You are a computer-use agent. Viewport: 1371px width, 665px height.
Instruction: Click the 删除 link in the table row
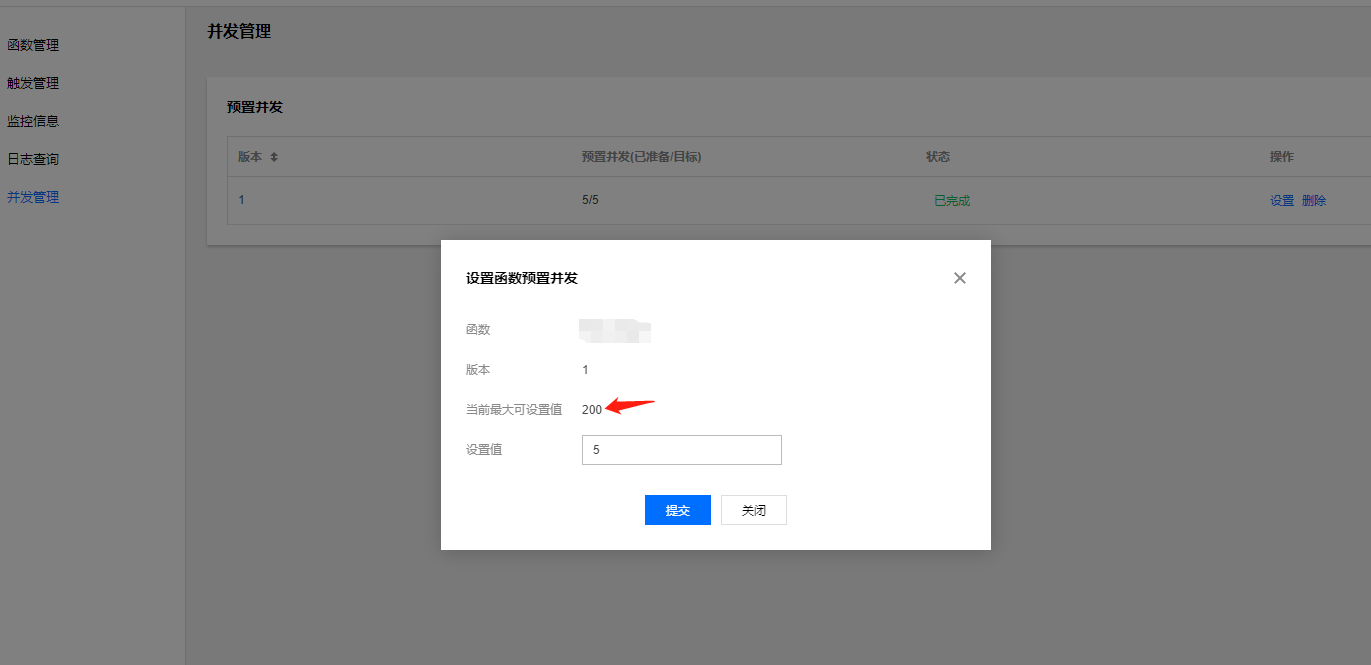pyautogui.click(x=1314, y=200)
